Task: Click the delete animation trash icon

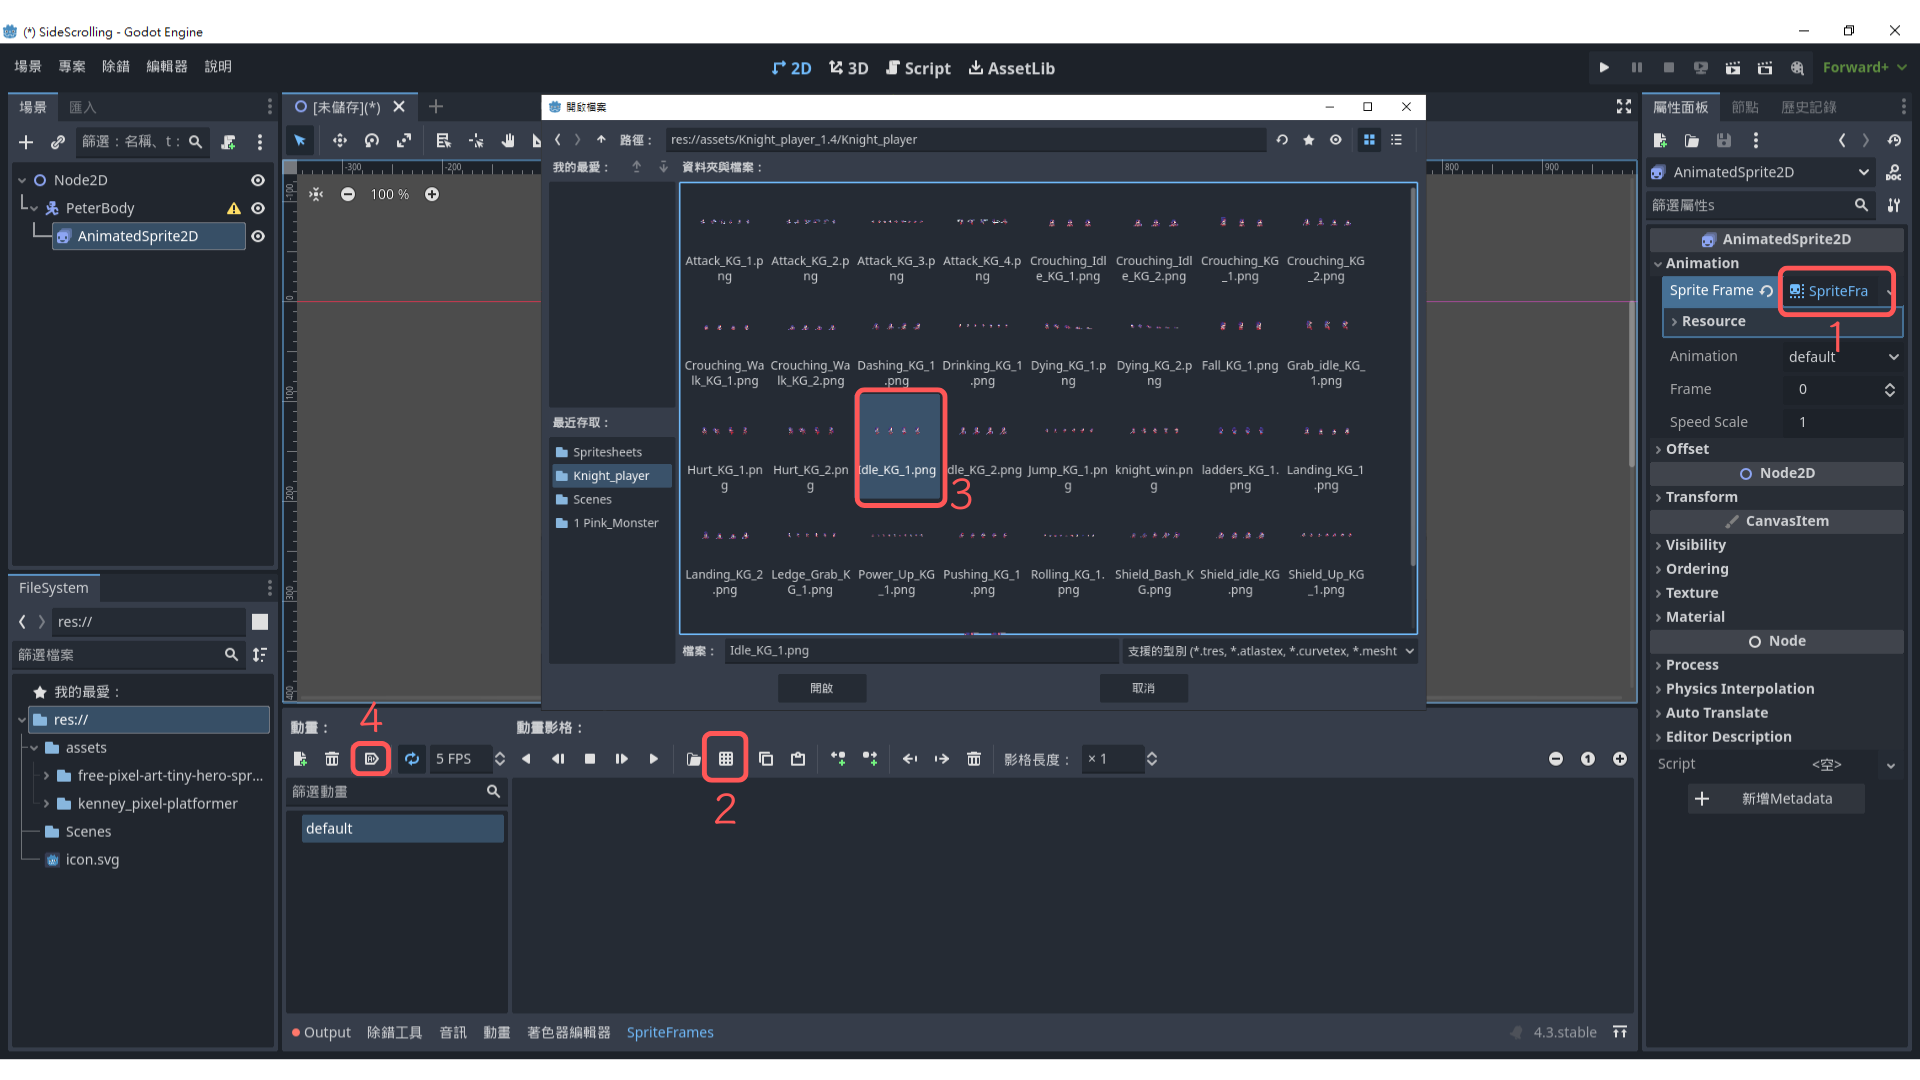Action: [x=332, y=759]
